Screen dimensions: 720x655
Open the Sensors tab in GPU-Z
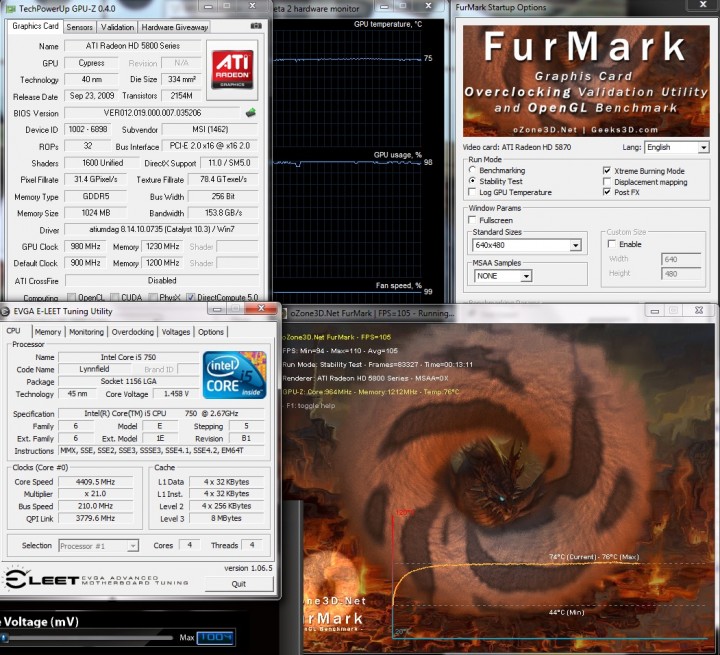(79, 27)
